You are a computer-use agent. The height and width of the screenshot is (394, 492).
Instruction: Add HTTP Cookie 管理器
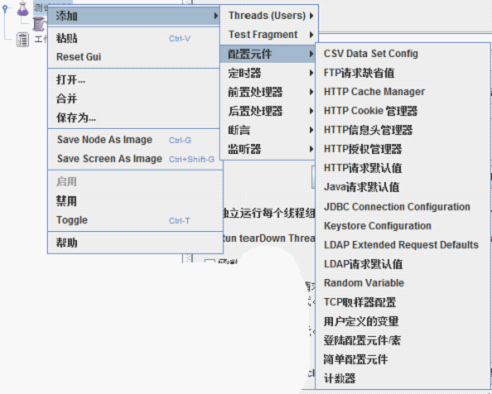(x=403, y=111)
